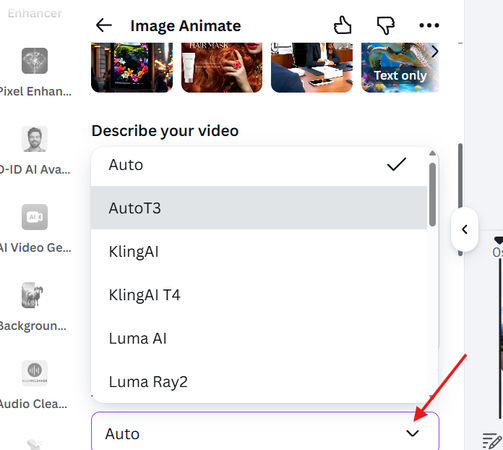The width and height of the screenshot is (503, 450).
Task: Go back from Image Animate panel
Action: [x=104, y=25]
